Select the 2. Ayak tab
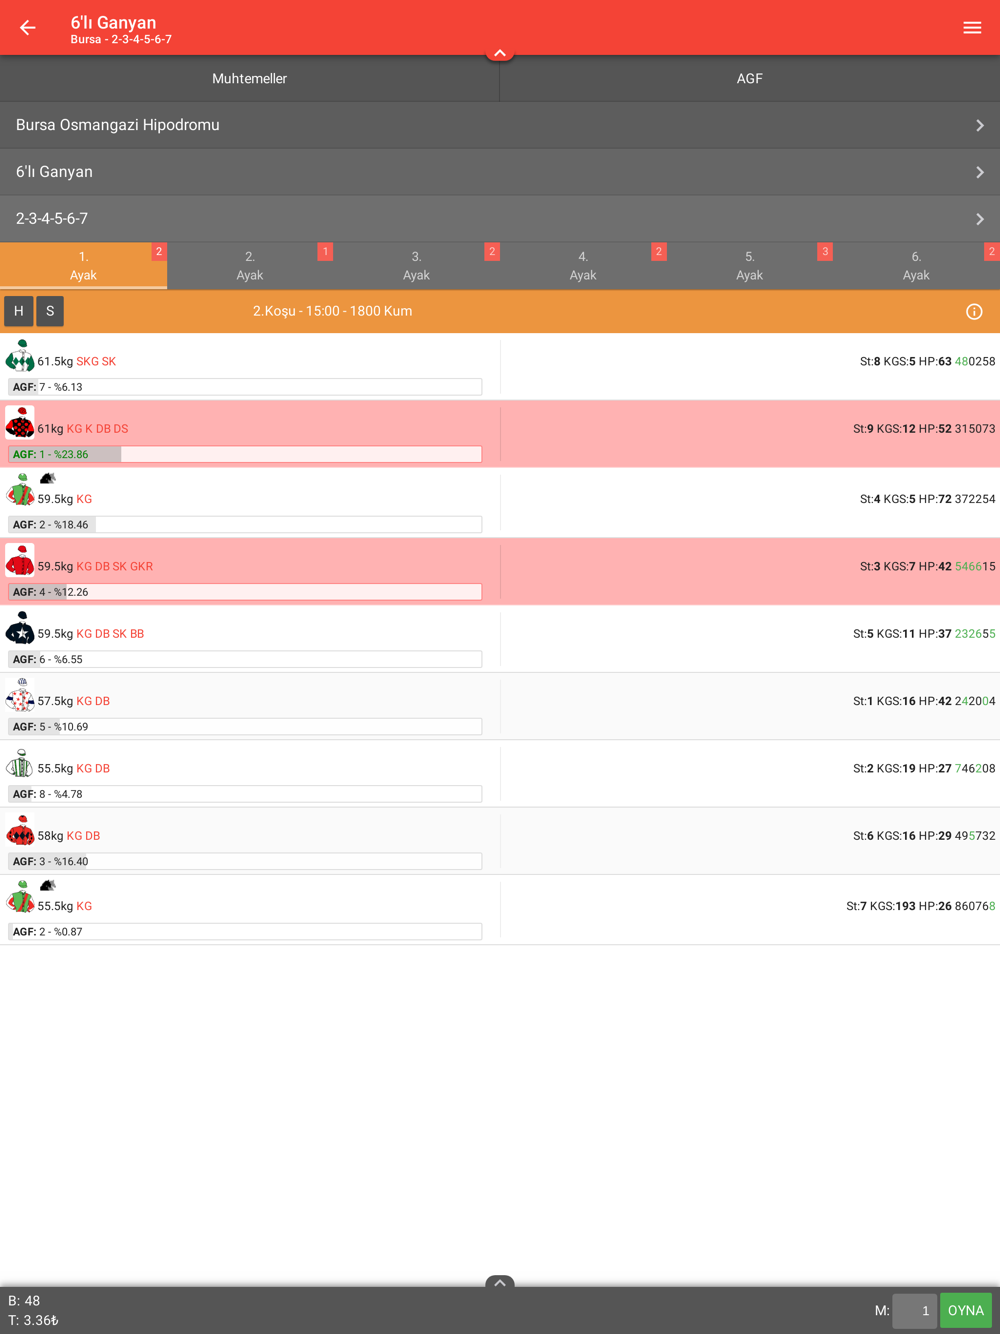1000x1334 pixels. click(250, 266)
